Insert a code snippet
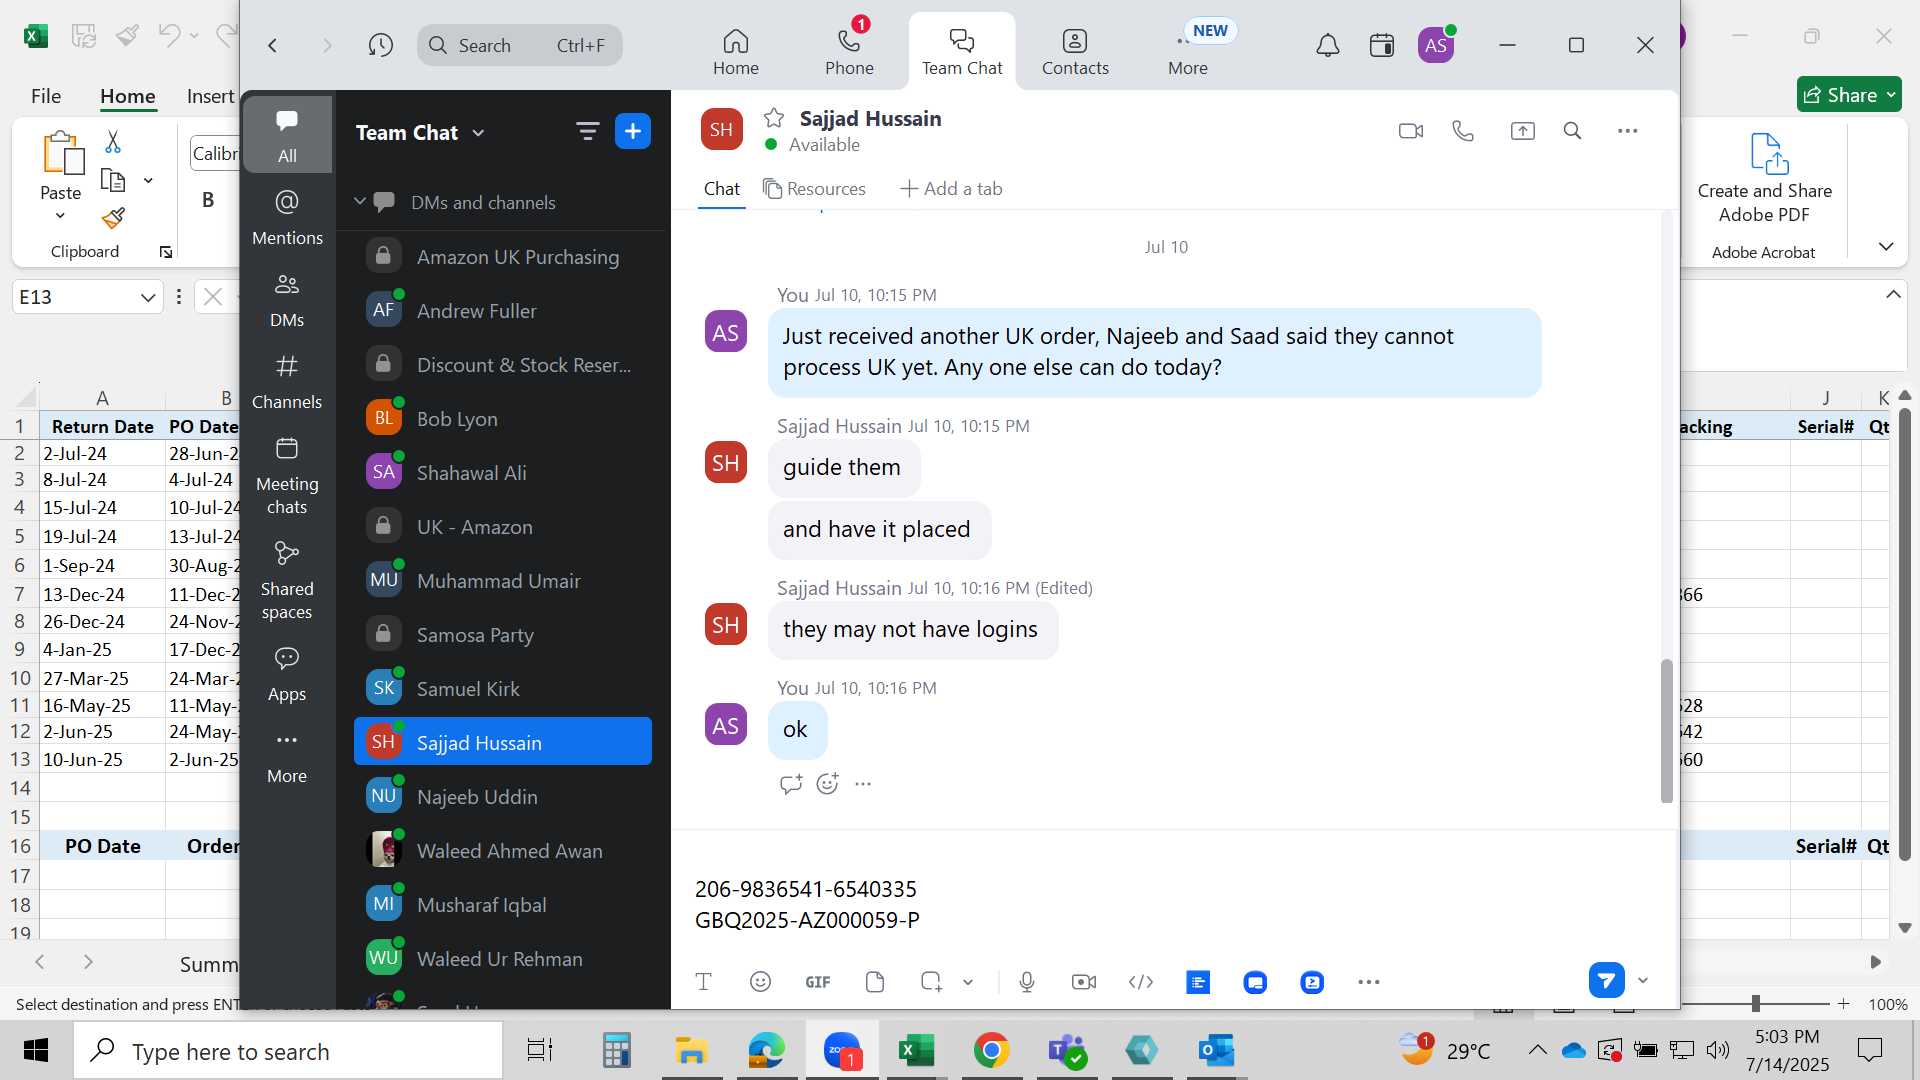The image size is (1920, 1080). [1141, 982]
